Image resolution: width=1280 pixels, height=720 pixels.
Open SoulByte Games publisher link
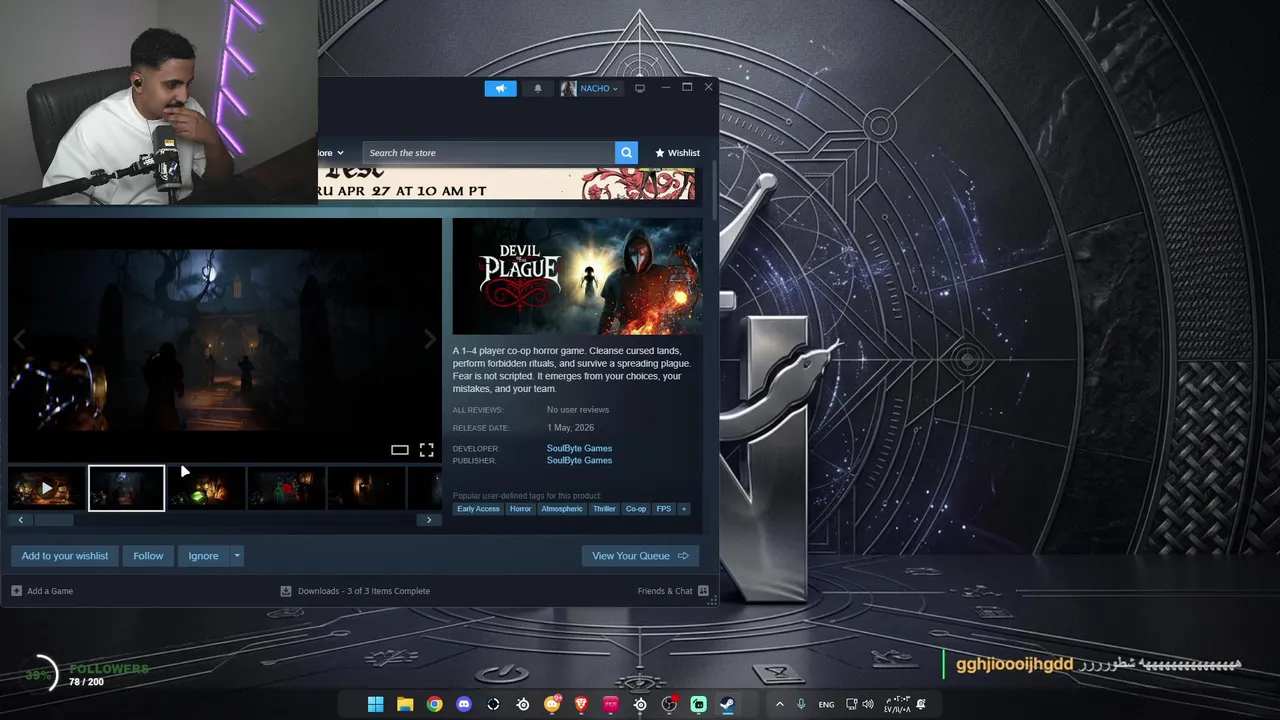coord(579,460)
